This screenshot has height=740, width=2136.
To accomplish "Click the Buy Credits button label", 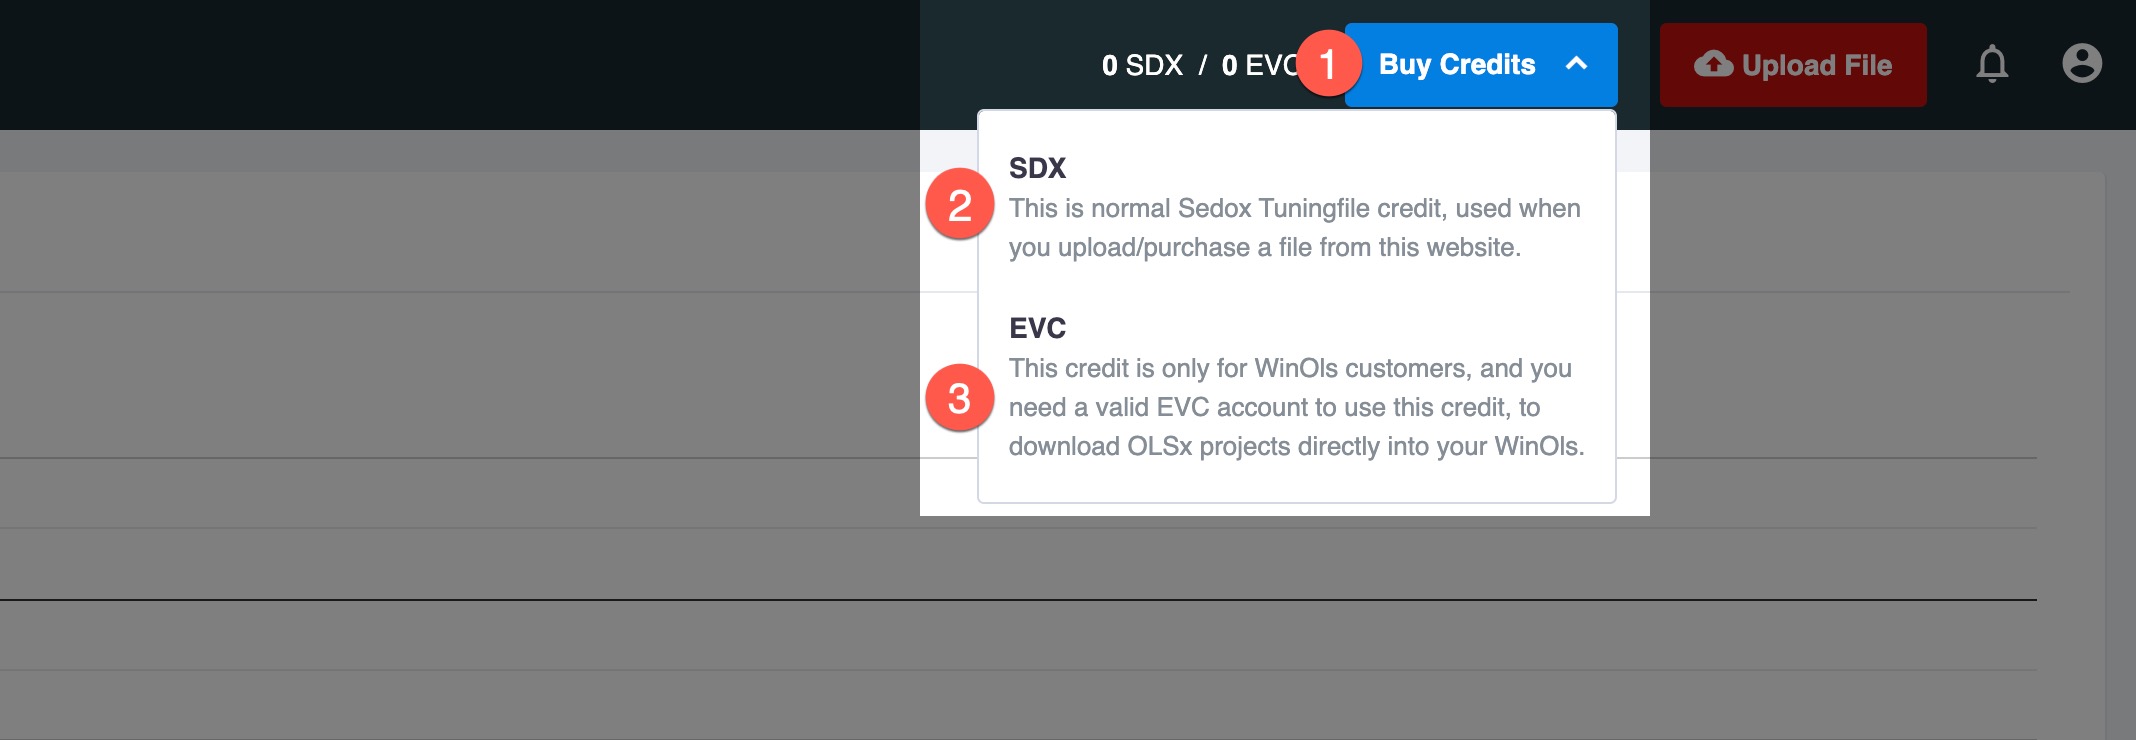I will [1456, 64].
